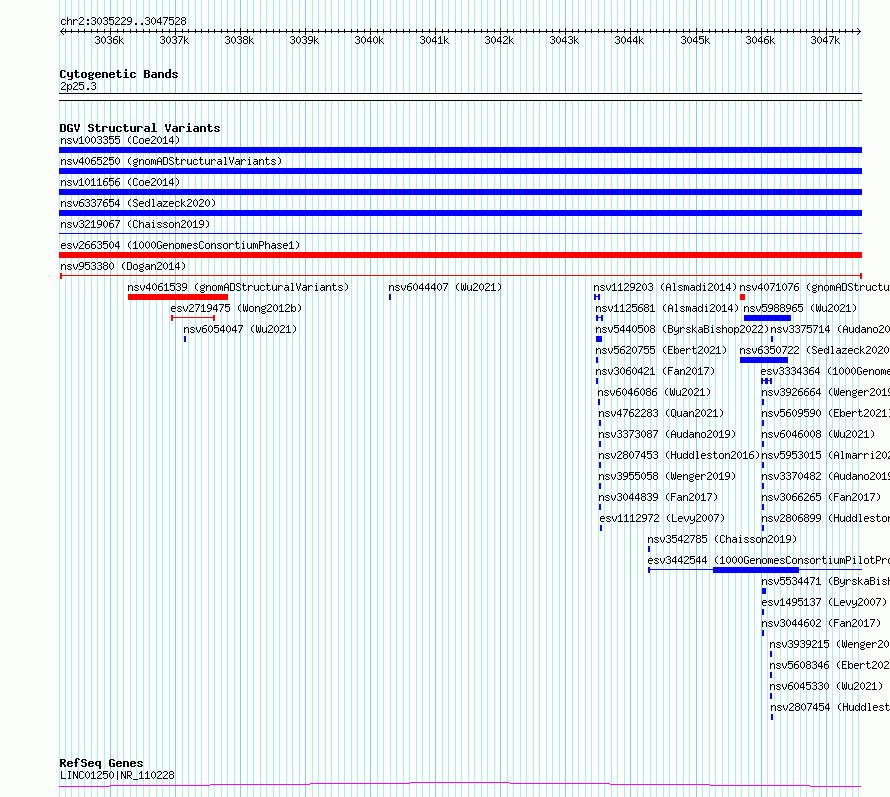This screenshot has width=890, height=797.
Task: Open the nsv3370482 Audano variant label
Action: (x=825, y=476)
